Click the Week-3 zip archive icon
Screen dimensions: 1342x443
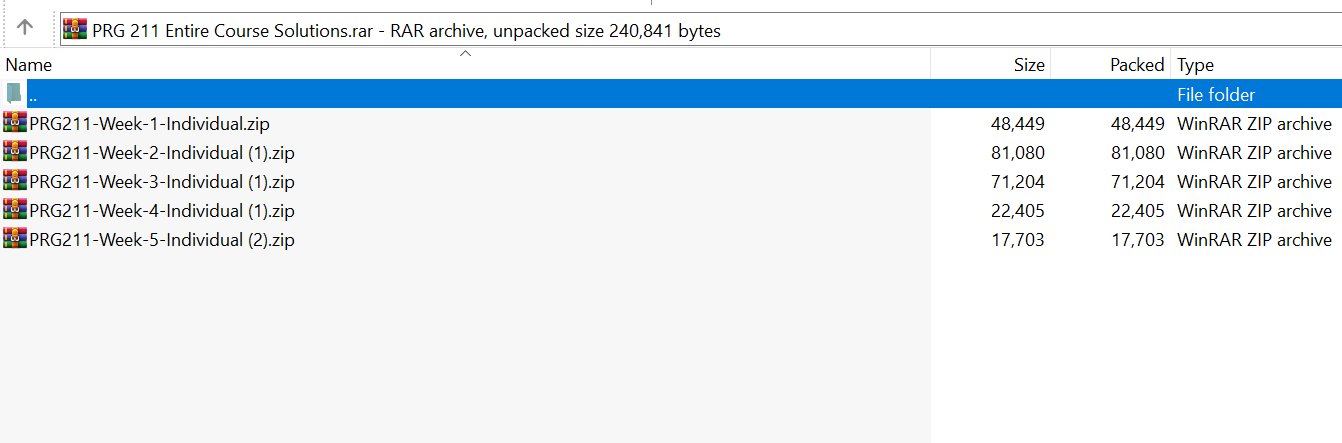pyautogui.click(x=15, y=181)
